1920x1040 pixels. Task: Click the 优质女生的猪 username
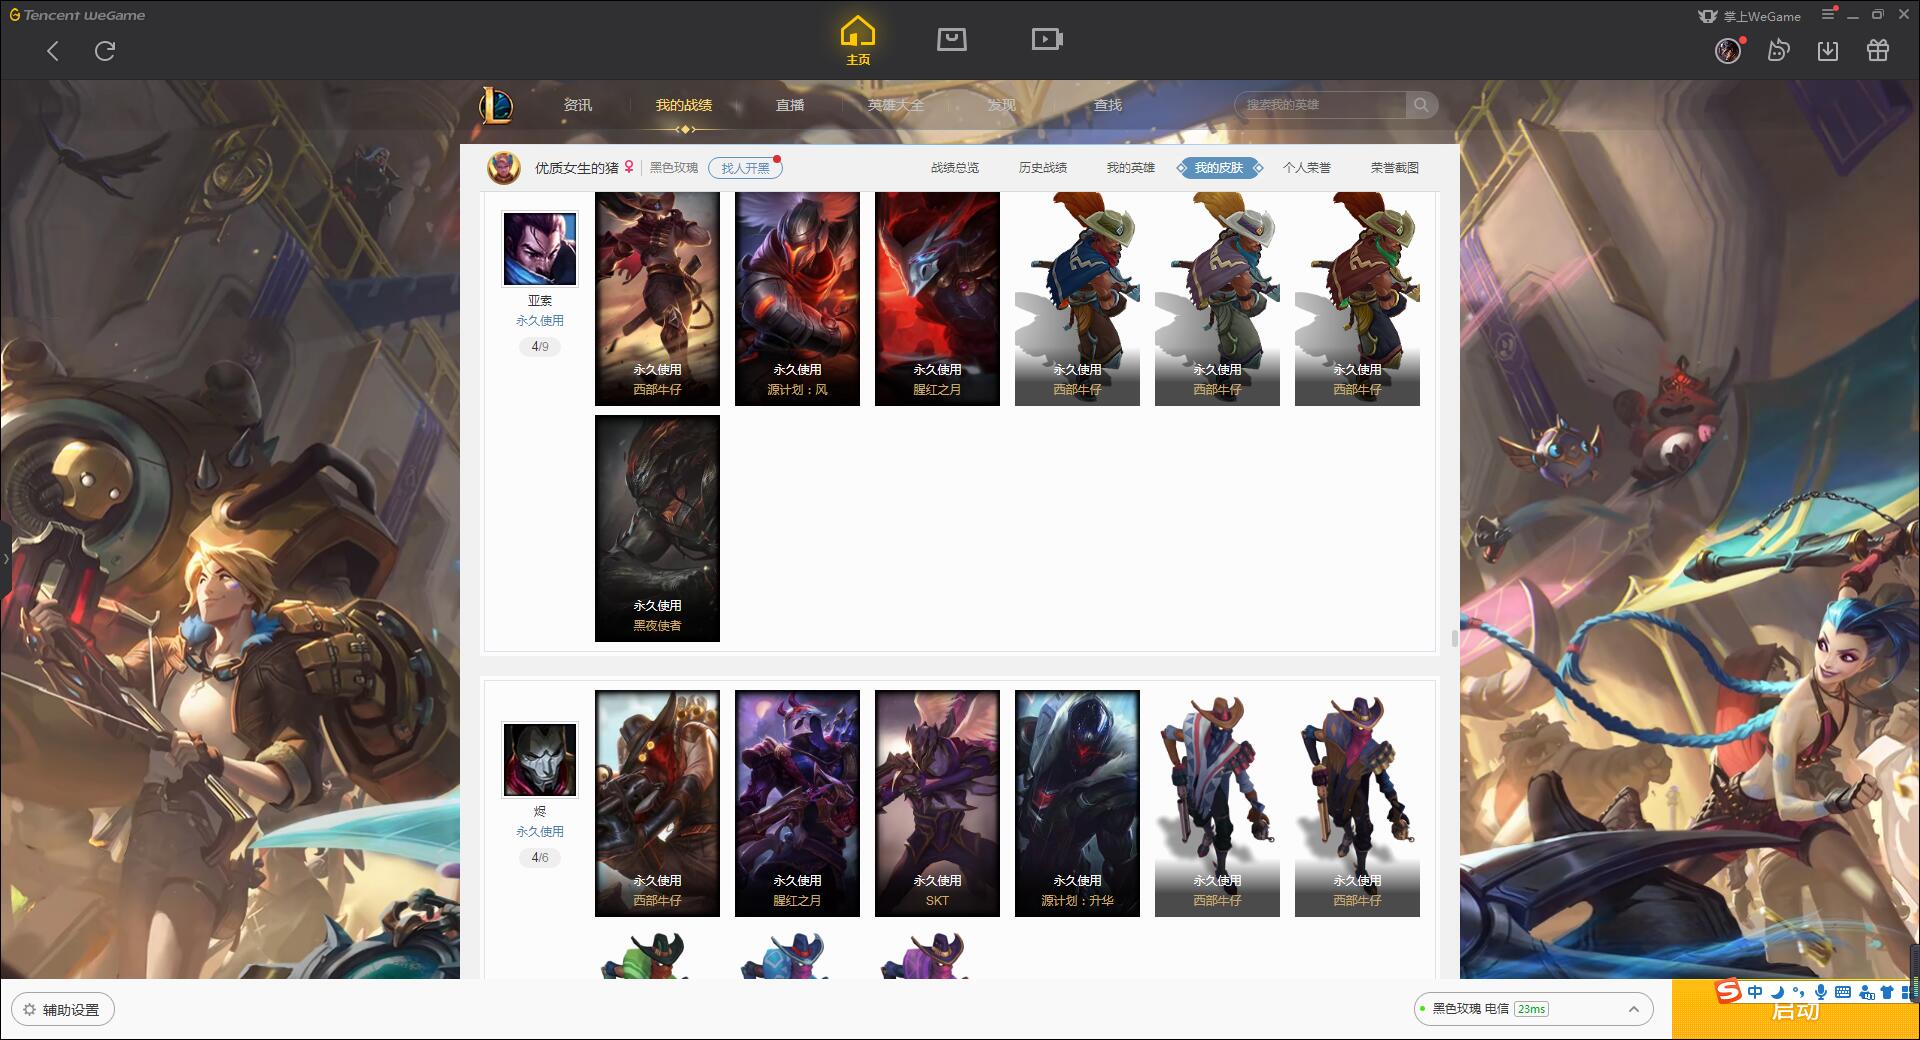point(577,168)
